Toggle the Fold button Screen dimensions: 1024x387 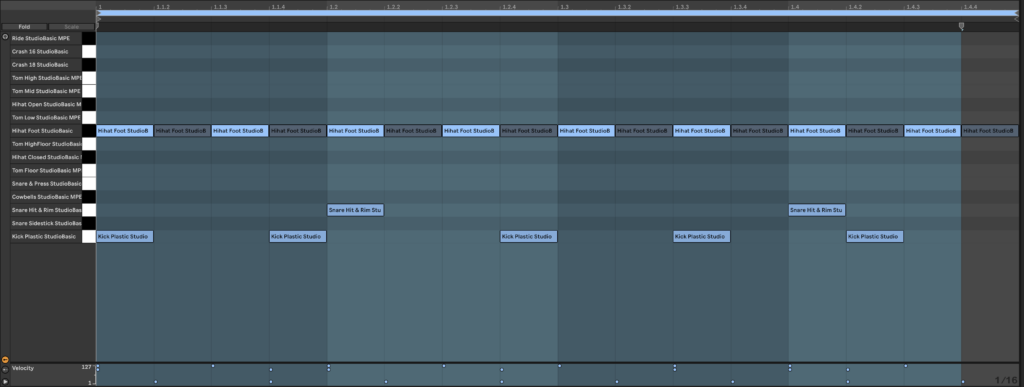[24, 27]
